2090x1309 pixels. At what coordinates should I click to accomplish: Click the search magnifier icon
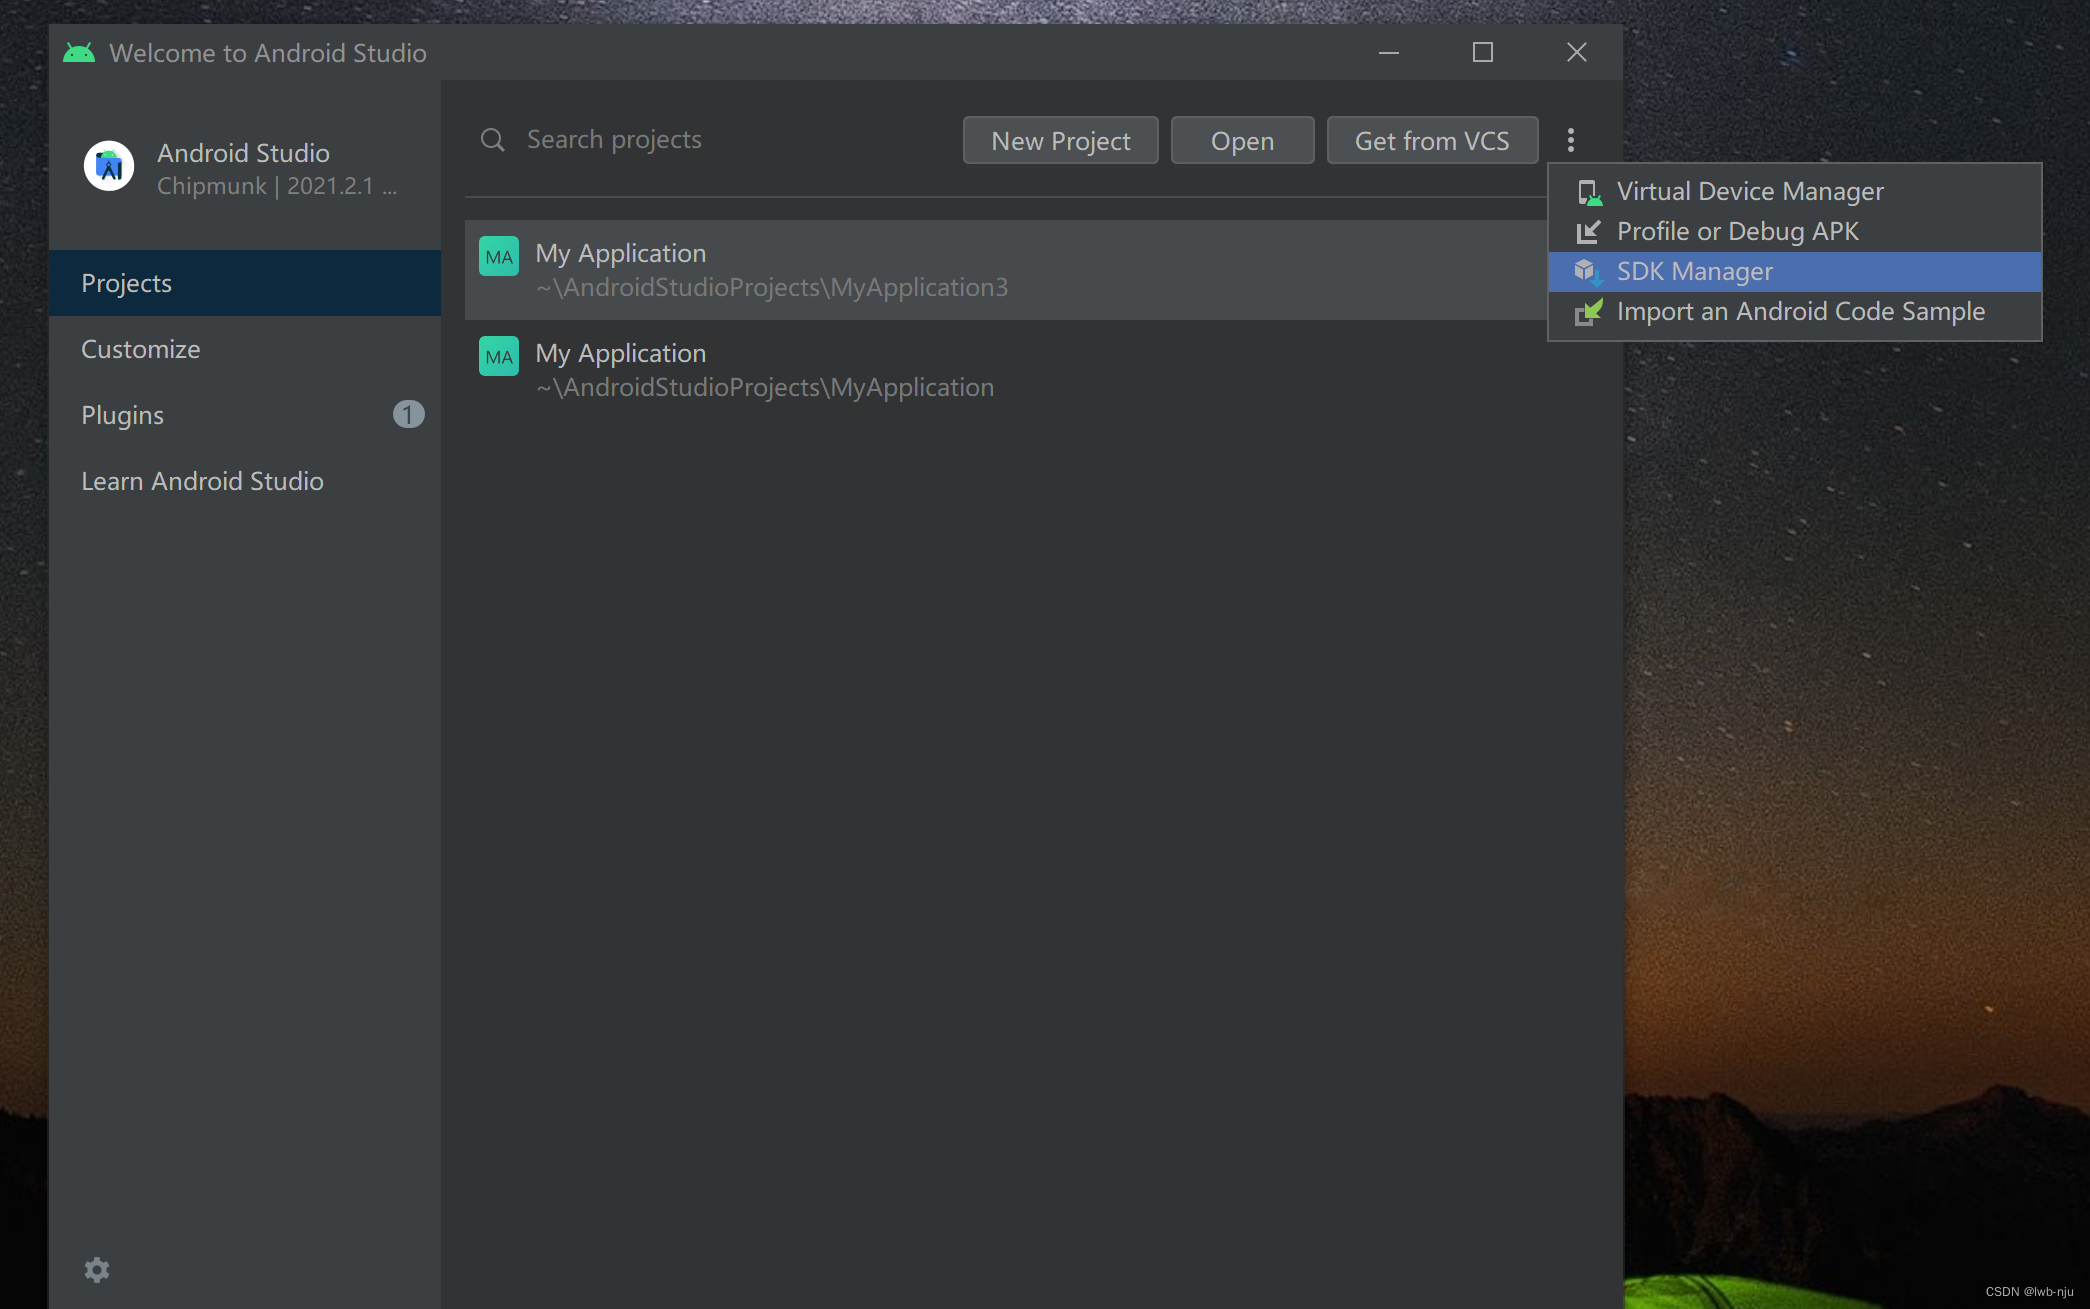tap(492, 140)
